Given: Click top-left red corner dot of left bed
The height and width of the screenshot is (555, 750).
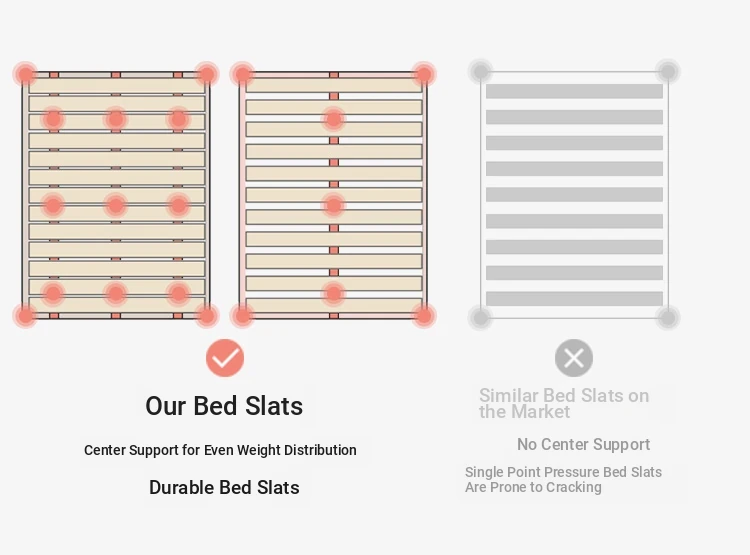Looking at the screenshot, I should pyautogui.click(x=25, y=74).
